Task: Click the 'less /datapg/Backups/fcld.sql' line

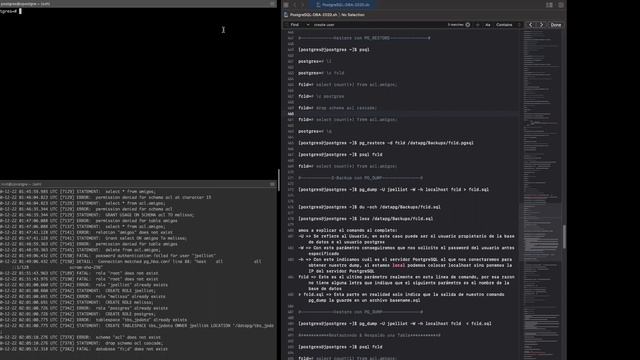Action: click(366, 219)
